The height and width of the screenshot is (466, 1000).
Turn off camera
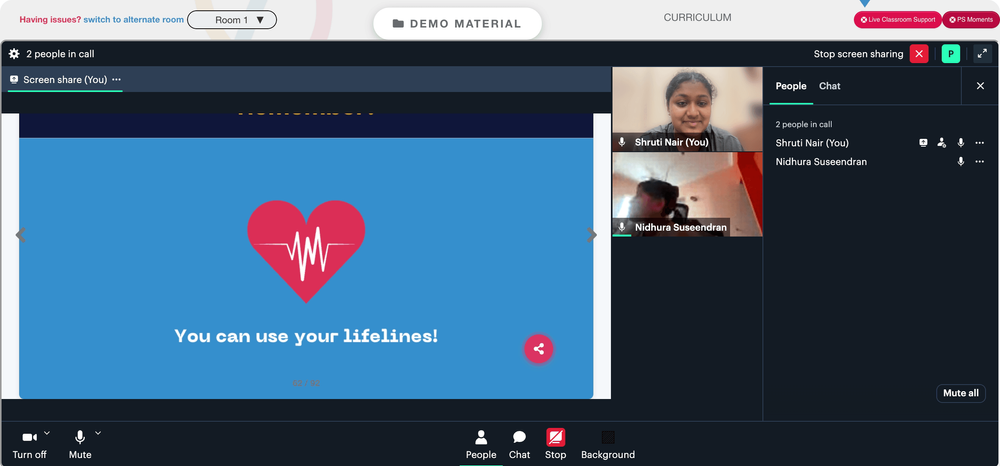point(29,445)
